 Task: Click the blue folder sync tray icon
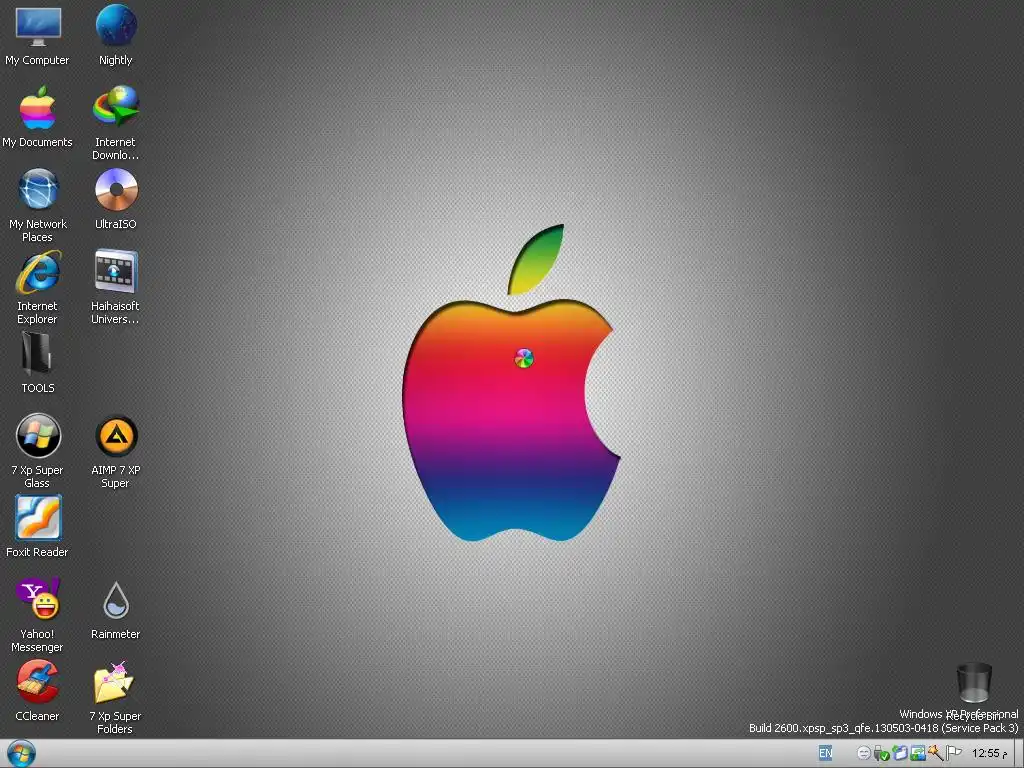(899, 754)
